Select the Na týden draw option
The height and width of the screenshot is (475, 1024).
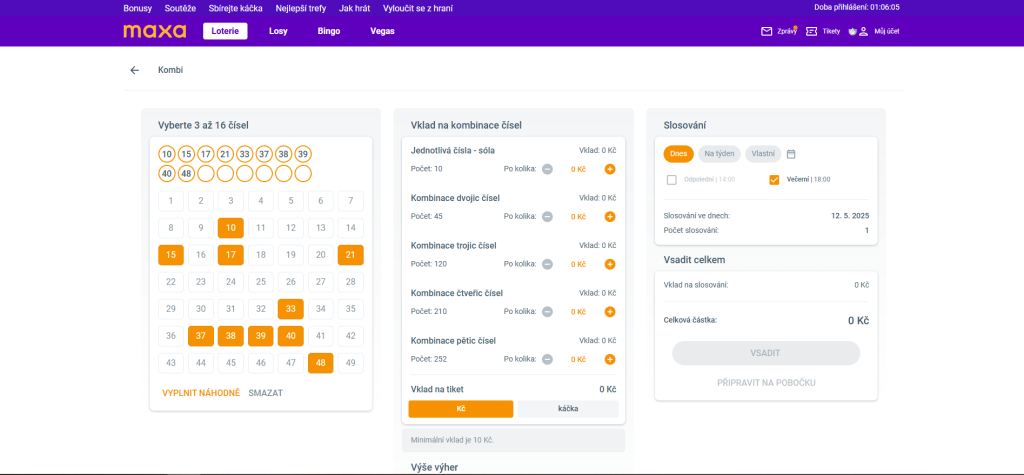[x=718, y=154]
